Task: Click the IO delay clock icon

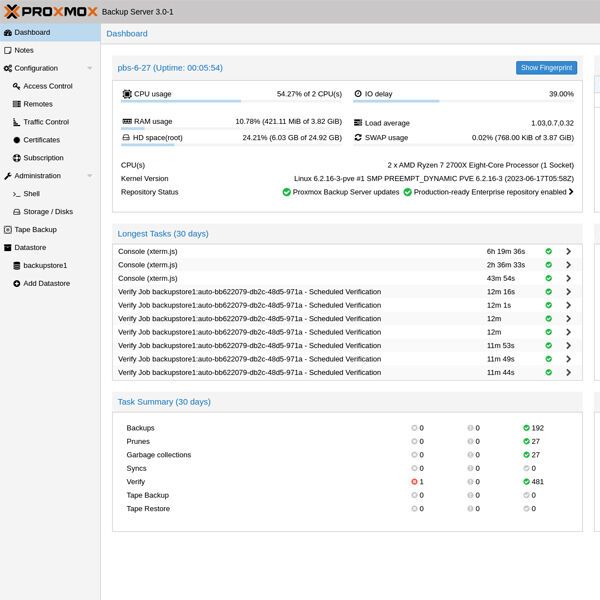Action: [358, 94]
